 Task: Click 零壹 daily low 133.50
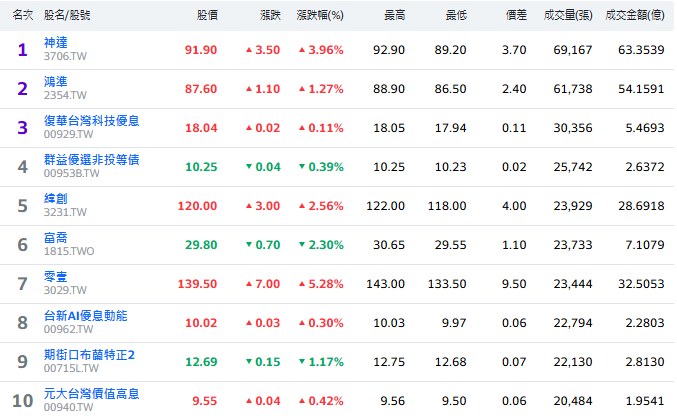[x=447, y=284]
